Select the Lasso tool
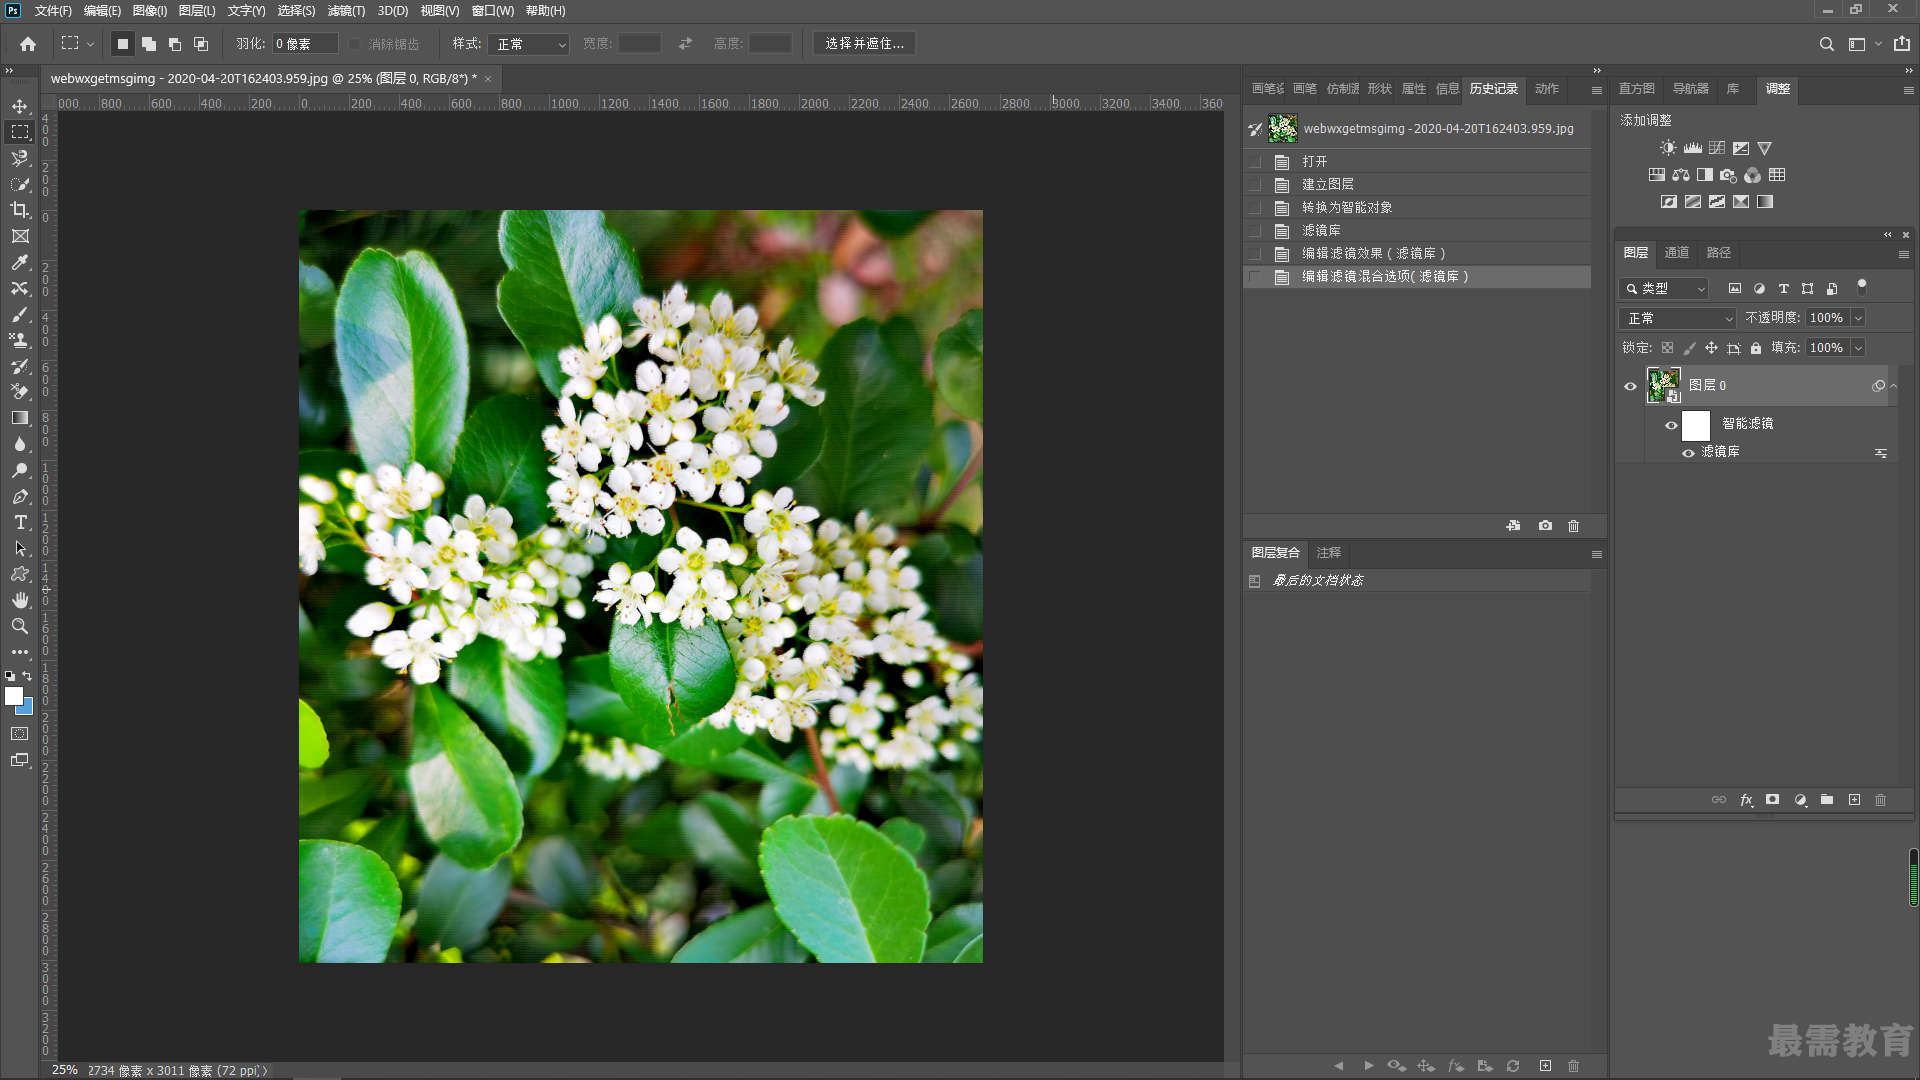1920x1080 pixels. (x=20, y=158)
